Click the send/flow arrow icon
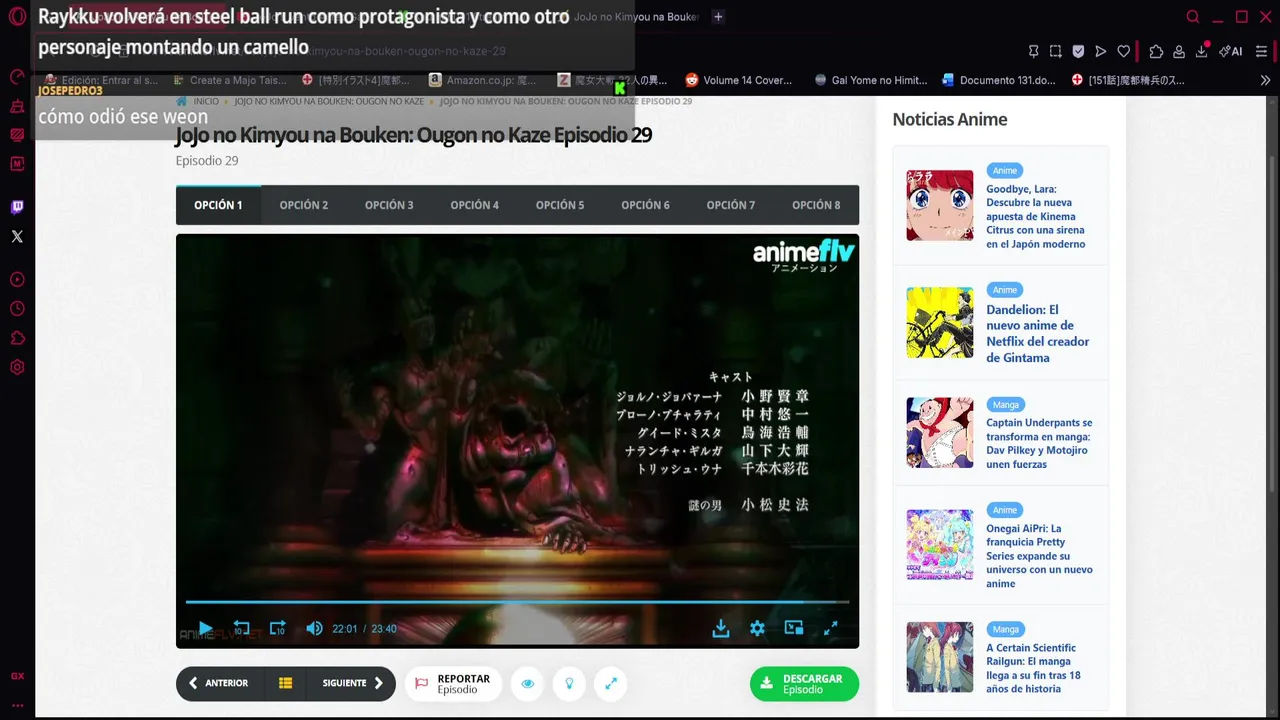1280x720 pixels. click(x=1101, y=51)
